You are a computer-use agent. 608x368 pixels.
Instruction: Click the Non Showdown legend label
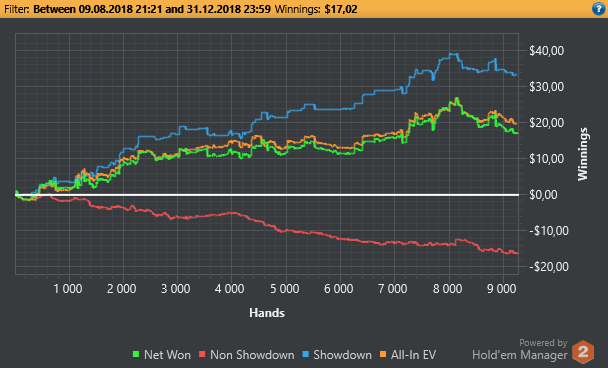coord(252,354)
